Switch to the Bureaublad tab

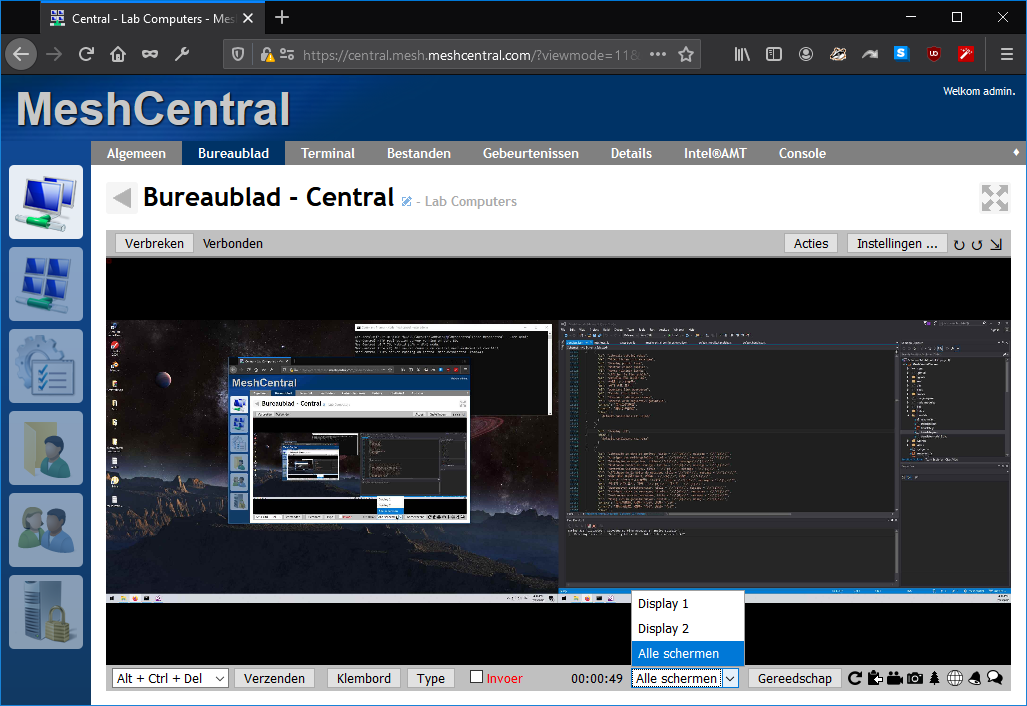pos(233,153)
